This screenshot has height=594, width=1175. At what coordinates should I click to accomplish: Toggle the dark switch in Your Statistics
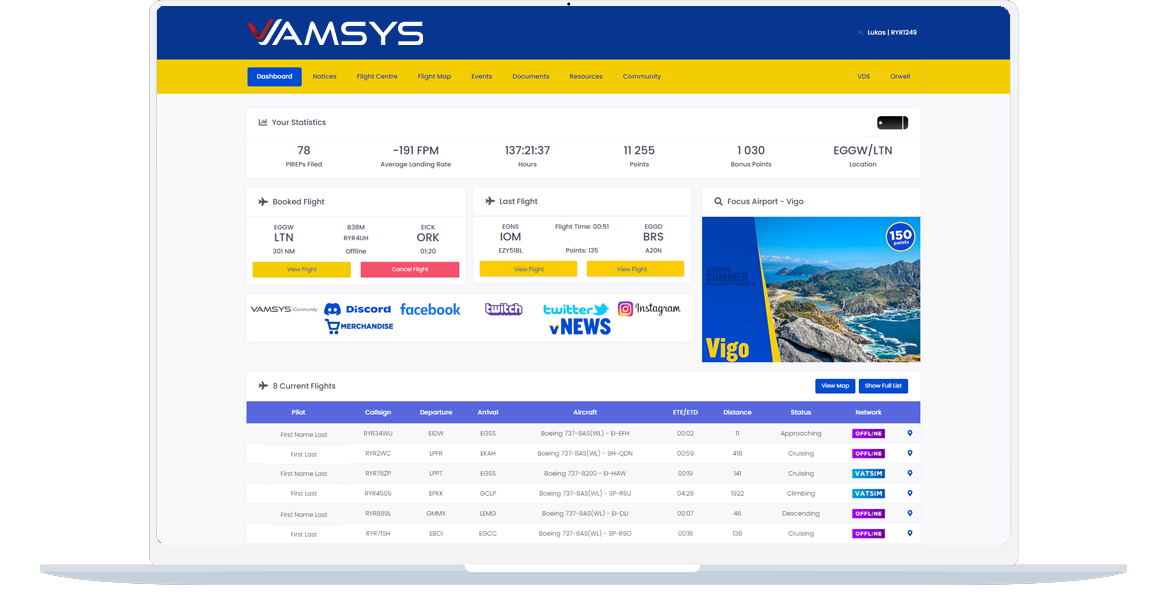(892, 122)
